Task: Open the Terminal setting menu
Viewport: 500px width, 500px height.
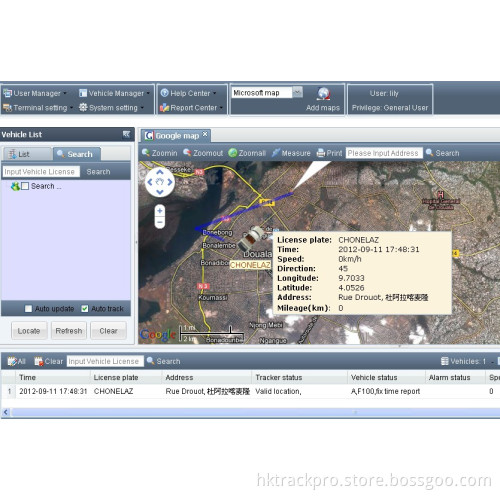Action: [38, 108]
